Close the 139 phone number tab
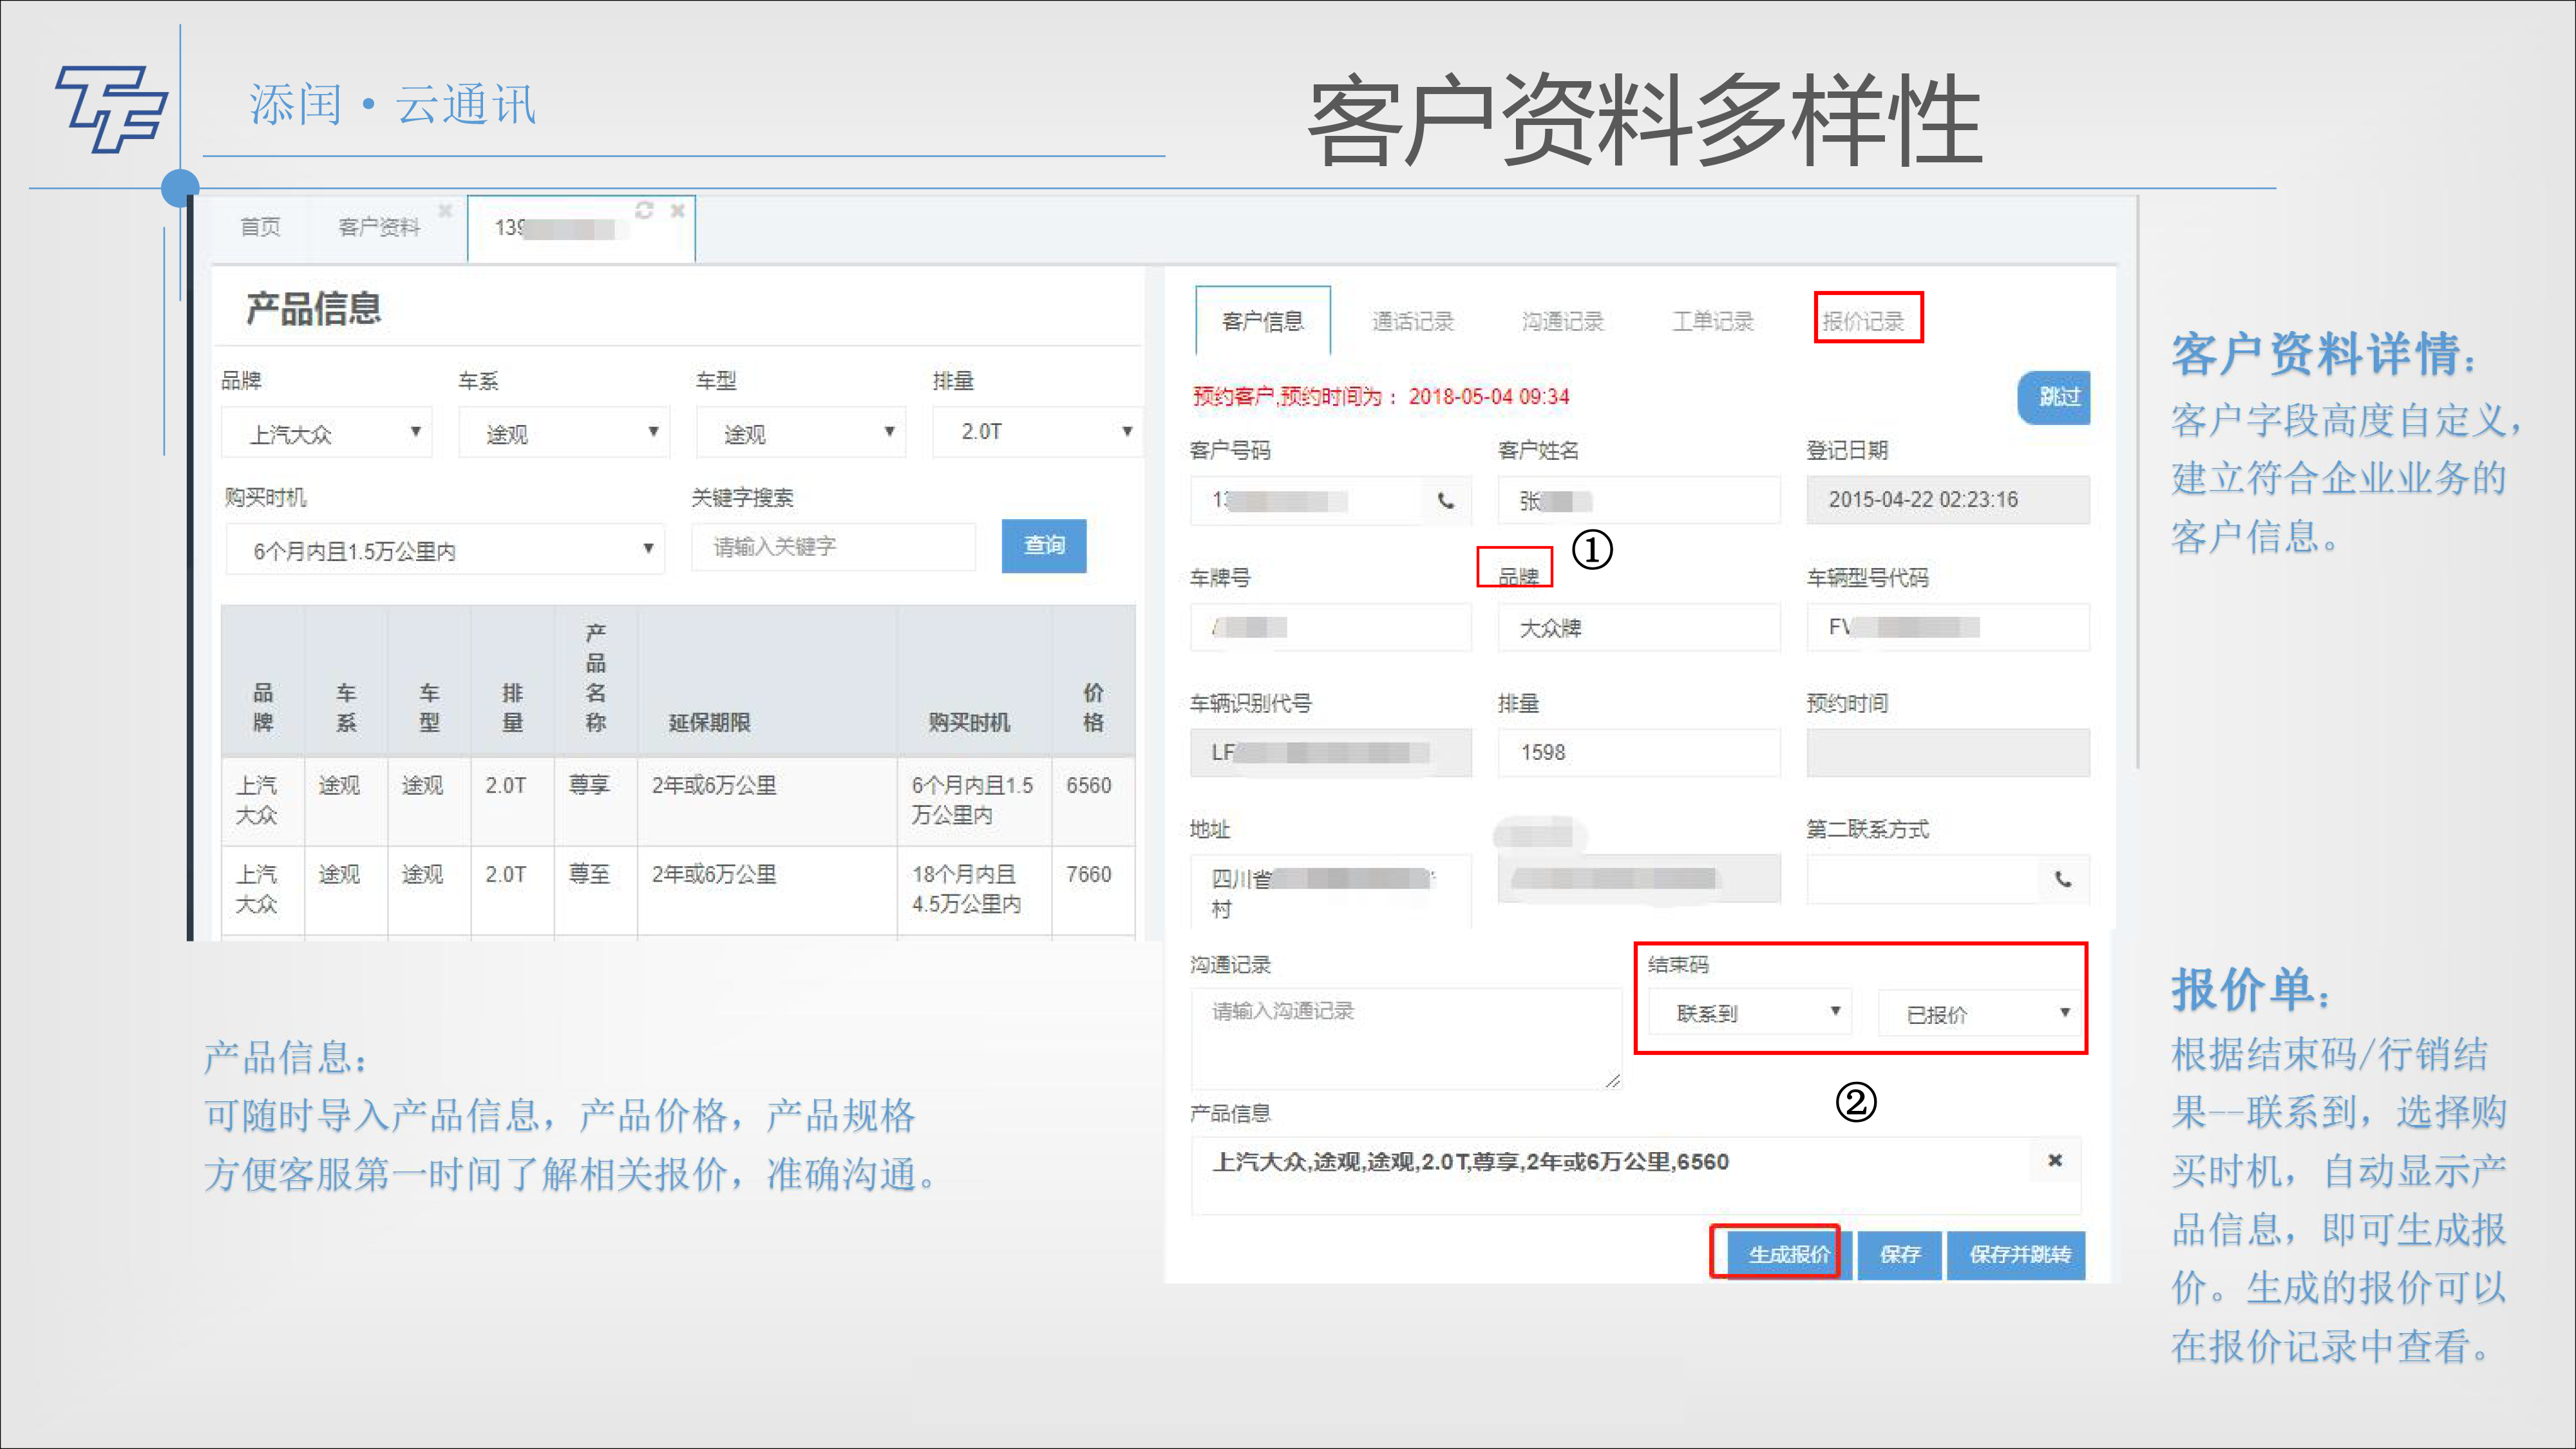The width and height of the screenshot is (2576, 1449). pyautogui.click(x=677, y=210)
